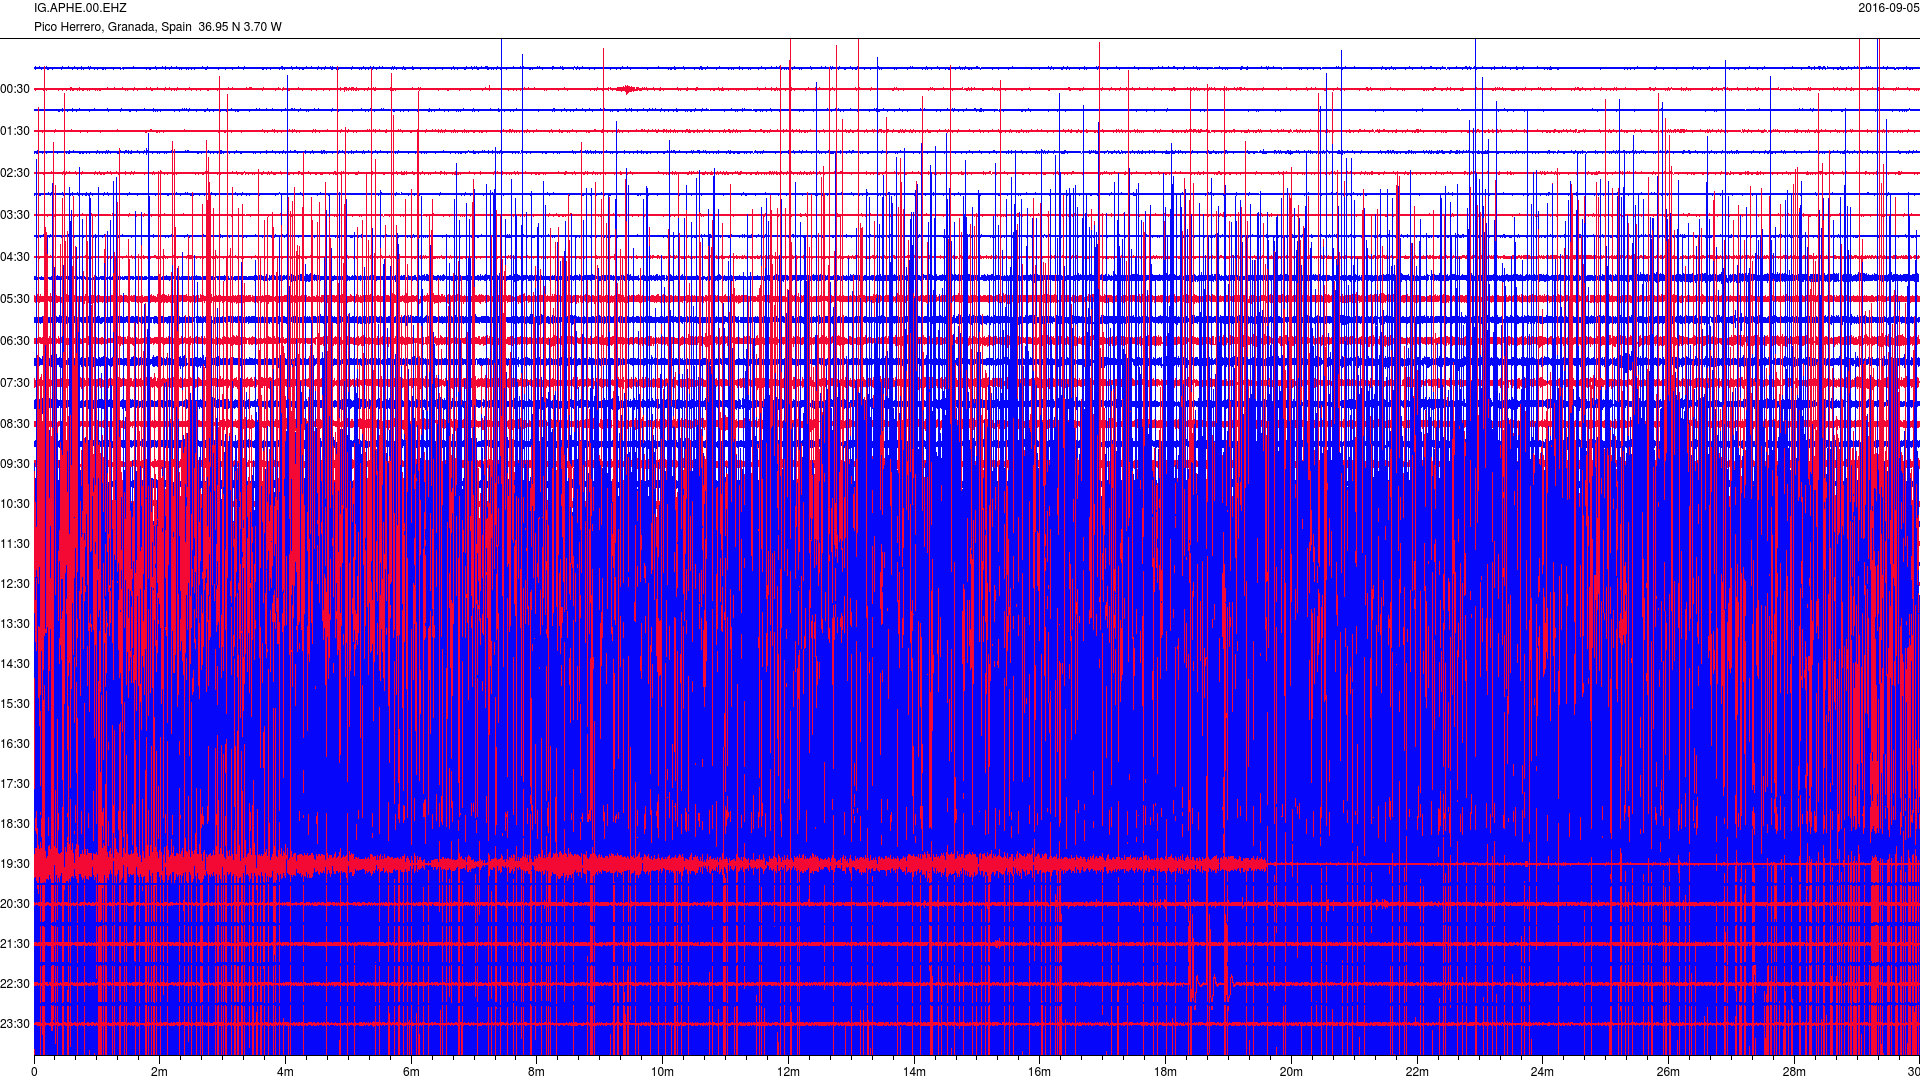Click the small seismic event on the 00:30 trace
This screenshot has width=1920, height=1080.
click(x=628, y=89)
